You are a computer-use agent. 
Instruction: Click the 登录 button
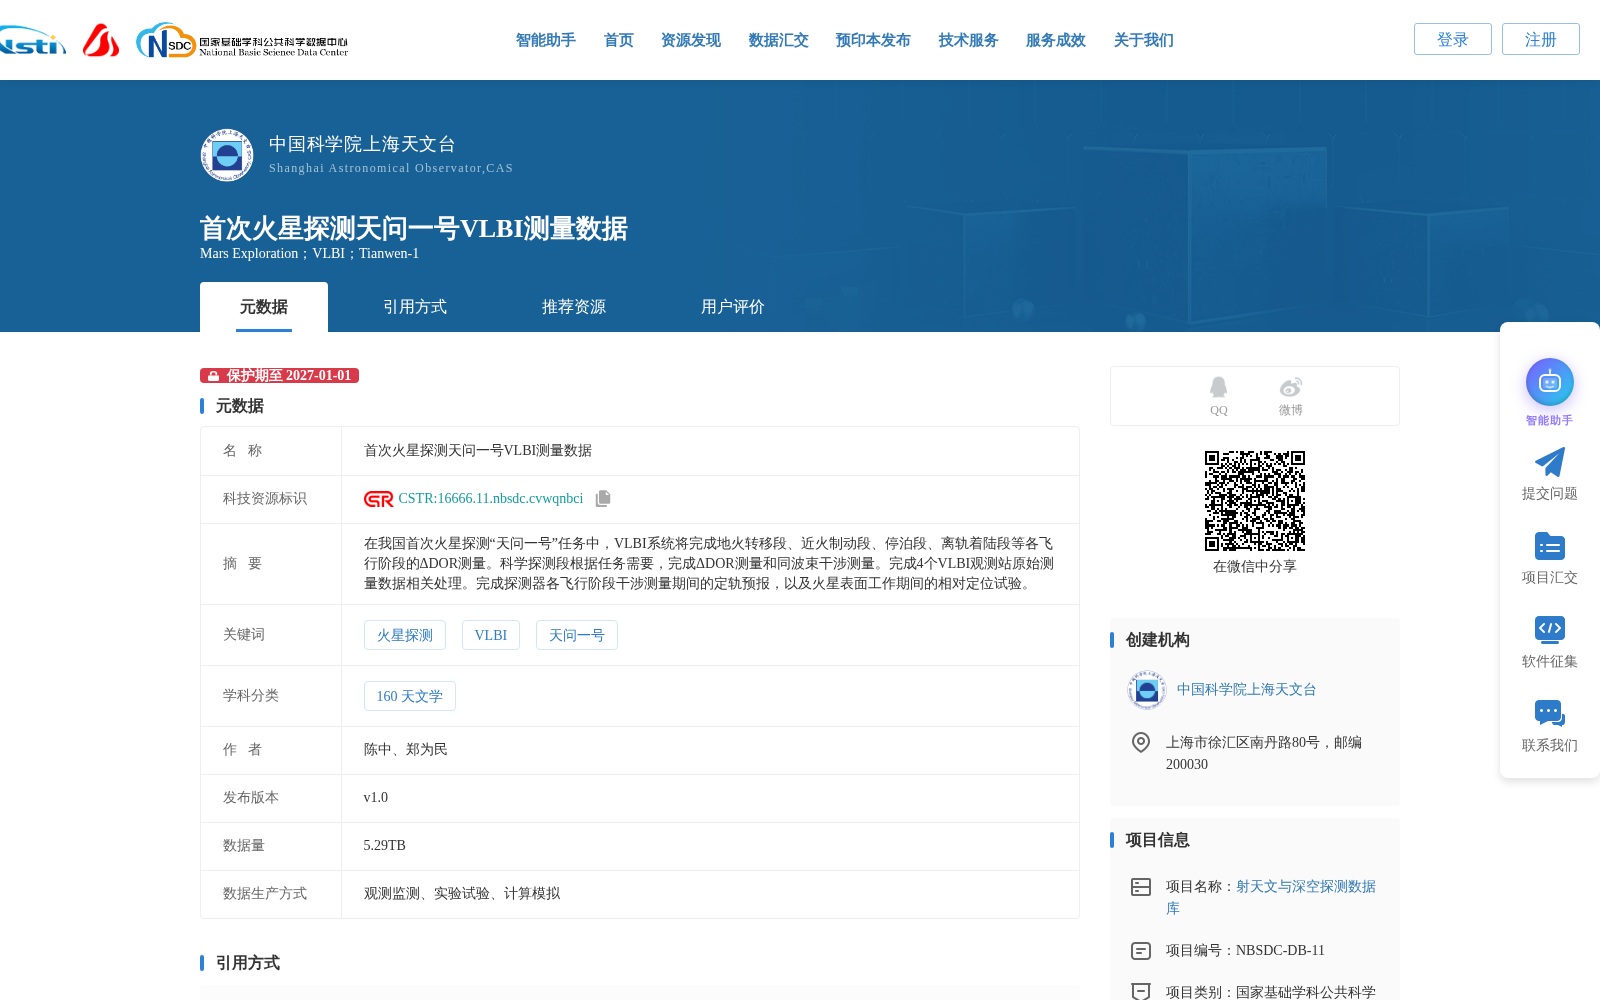(x=1453, y=39)
